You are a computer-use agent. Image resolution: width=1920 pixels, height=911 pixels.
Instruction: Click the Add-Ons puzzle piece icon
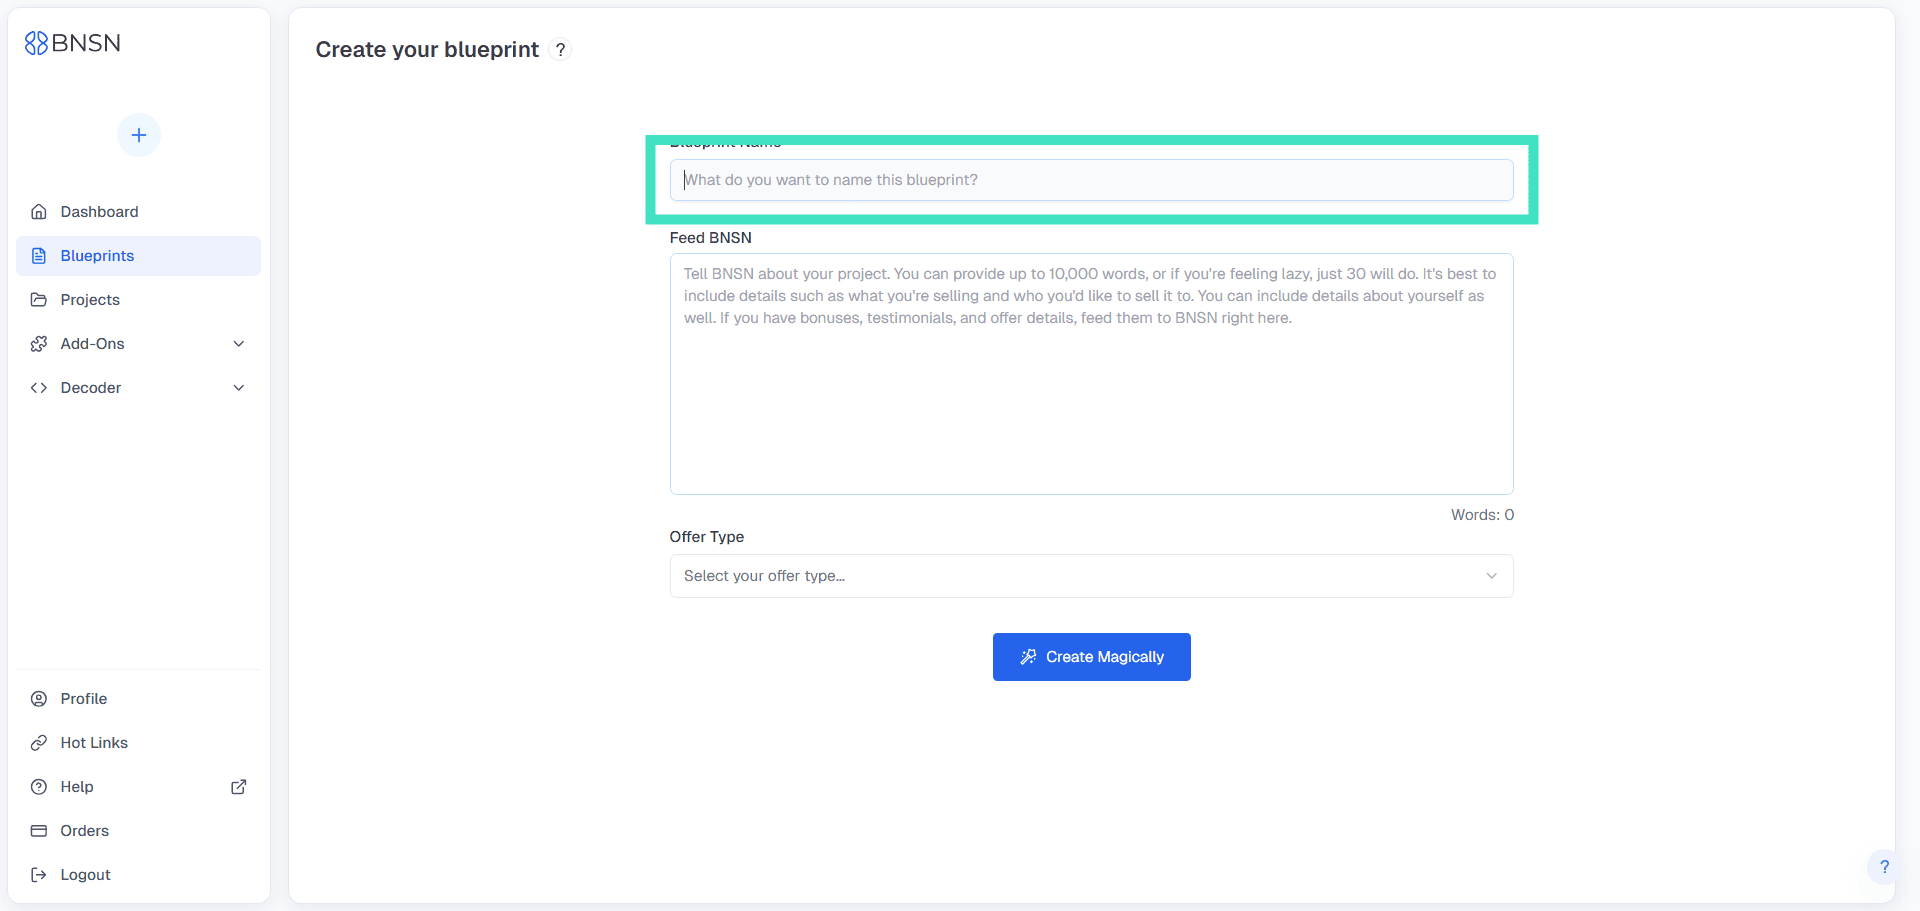coord(39,344)
